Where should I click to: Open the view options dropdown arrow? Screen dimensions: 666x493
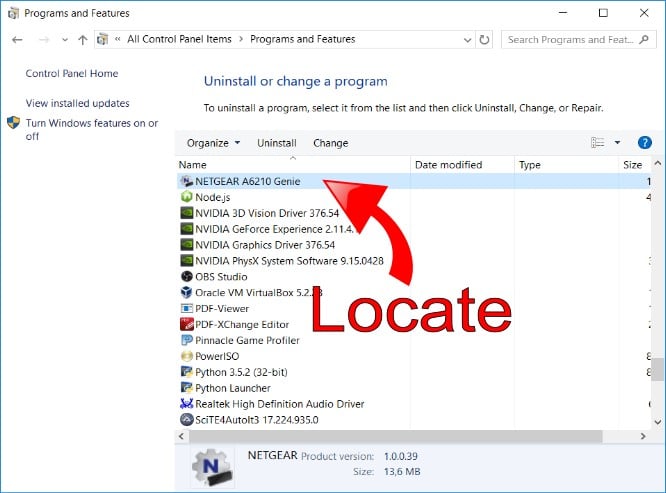coord(617,143)
